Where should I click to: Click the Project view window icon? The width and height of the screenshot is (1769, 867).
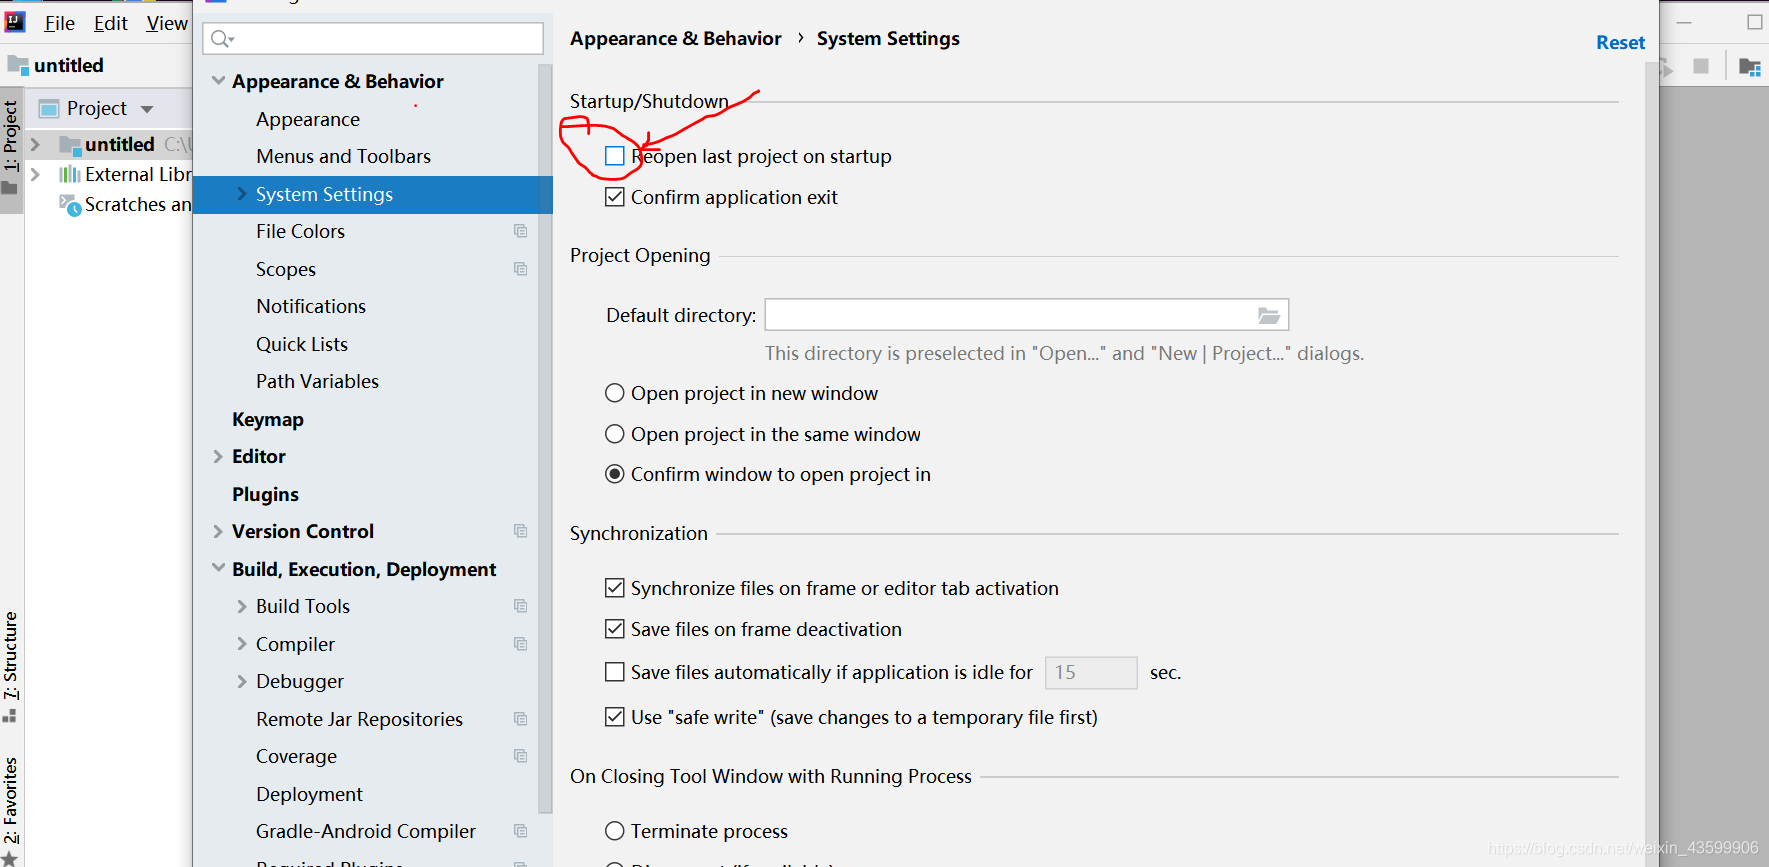click(49, 108)
